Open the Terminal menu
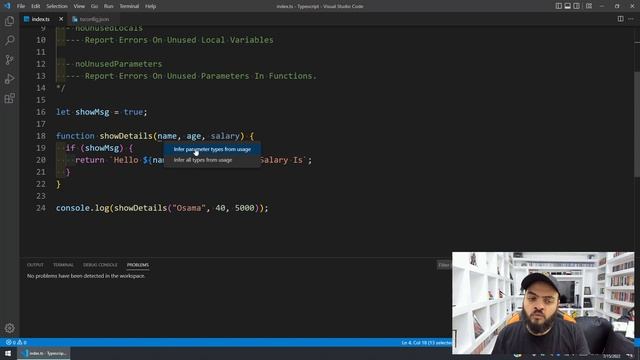The image size is (640, 360). point(129,6)
